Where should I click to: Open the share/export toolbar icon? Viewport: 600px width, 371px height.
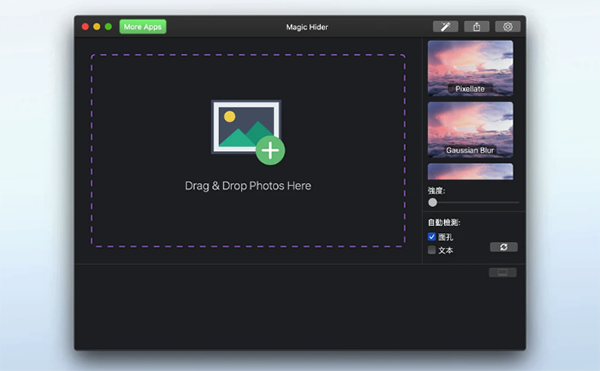pyautogui.click(x=476, y=27)
